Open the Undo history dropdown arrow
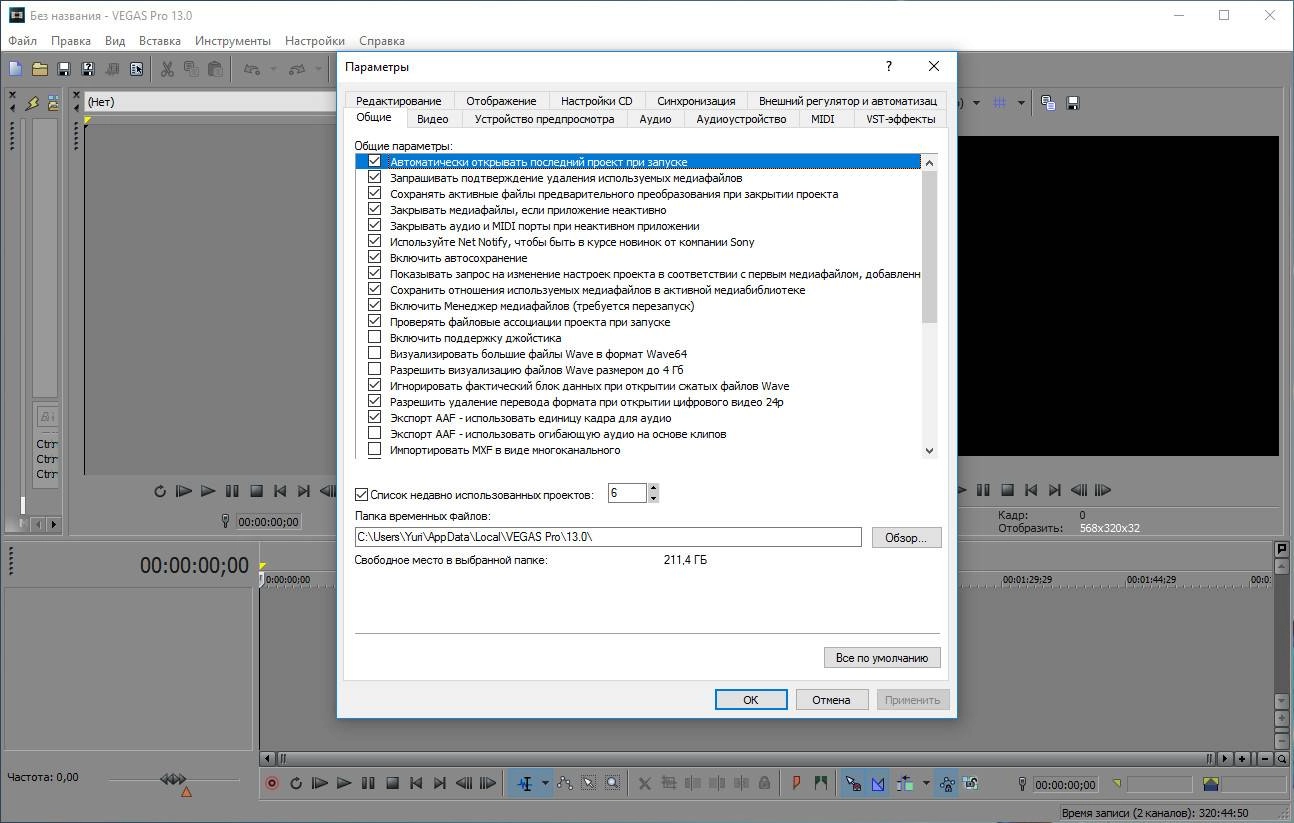 point(272,69)
